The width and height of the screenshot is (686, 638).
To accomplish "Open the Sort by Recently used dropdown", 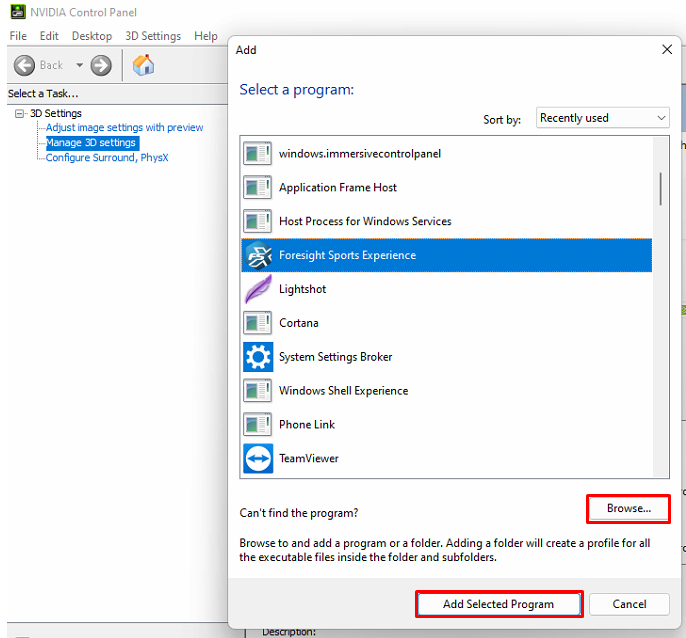I will click(602, 118).
